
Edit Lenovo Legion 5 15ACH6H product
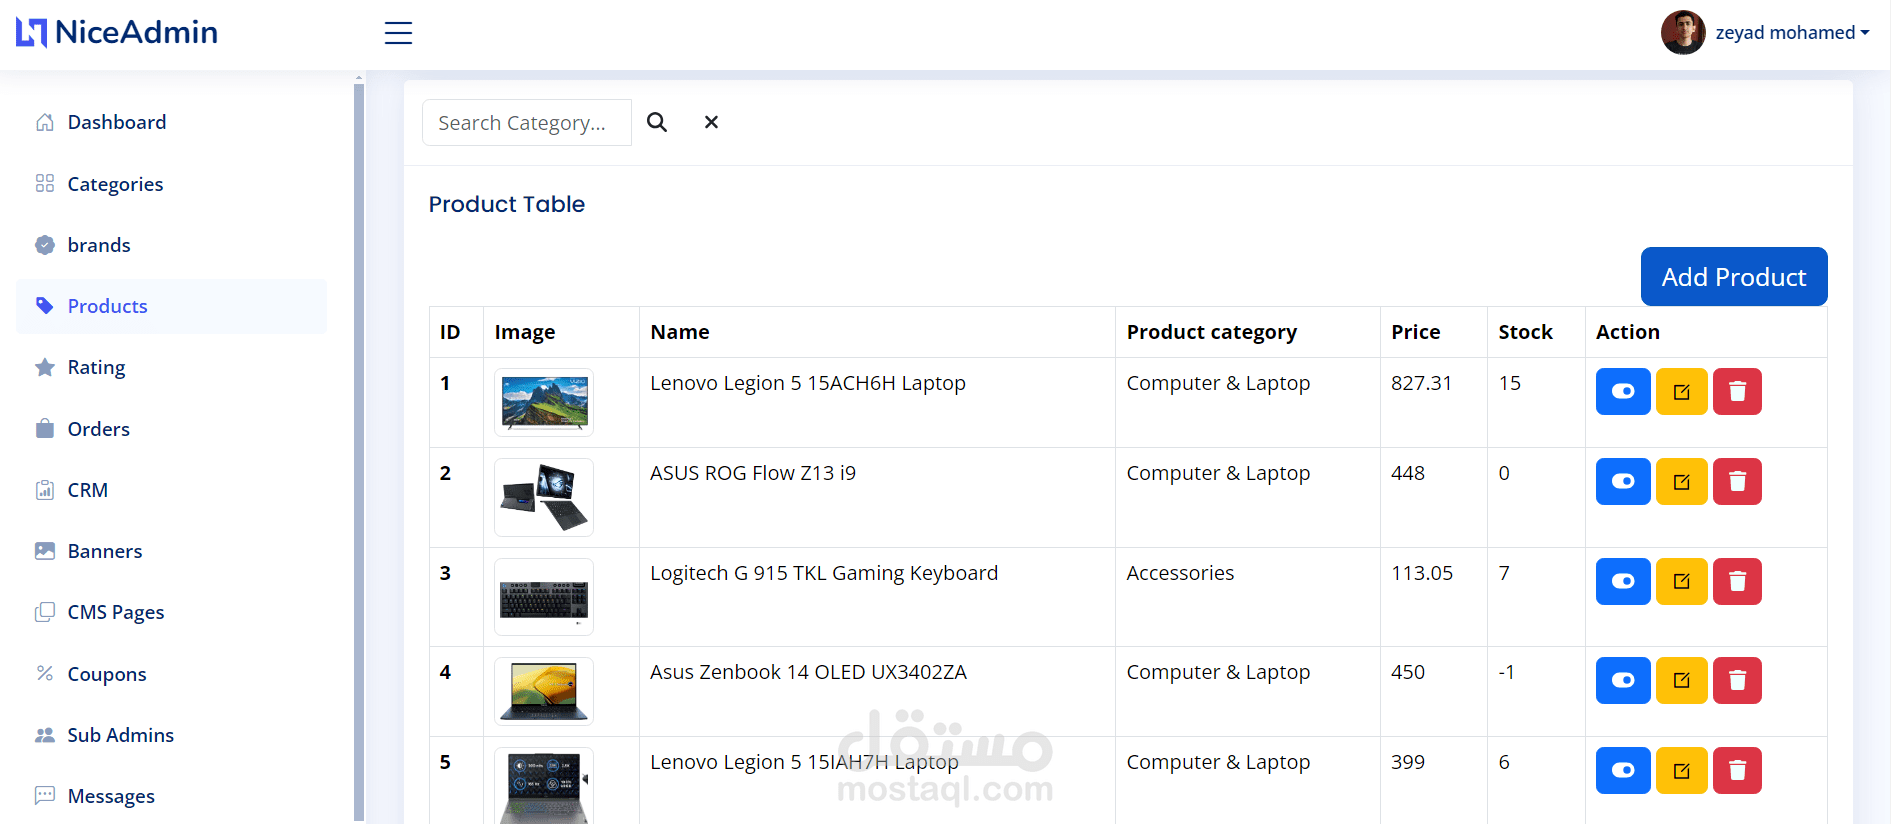tap(1682, 391)
